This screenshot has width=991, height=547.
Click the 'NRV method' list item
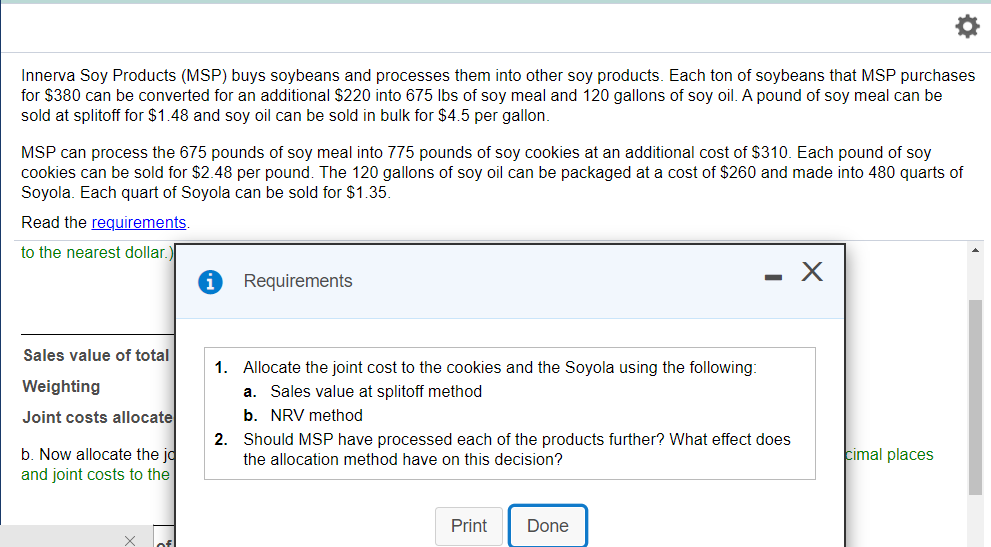(x=316, y=415)
